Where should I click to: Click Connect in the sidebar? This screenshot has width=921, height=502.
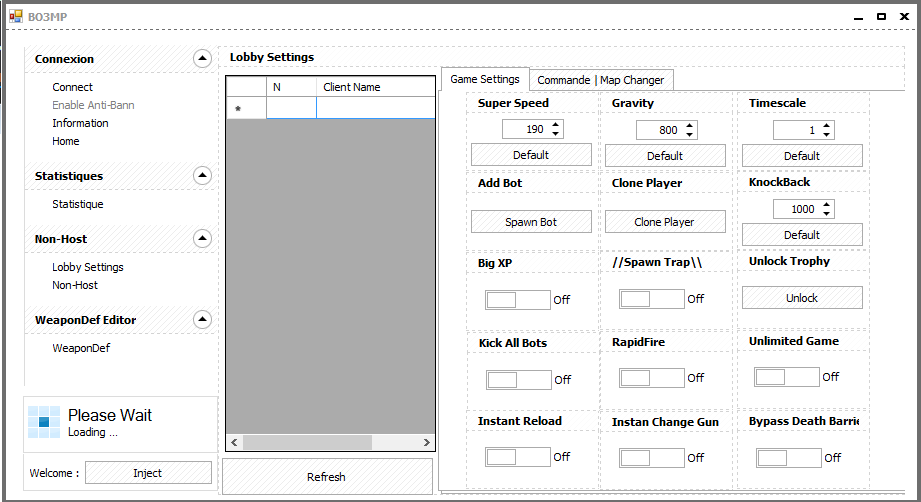click(x=72, y=87)
